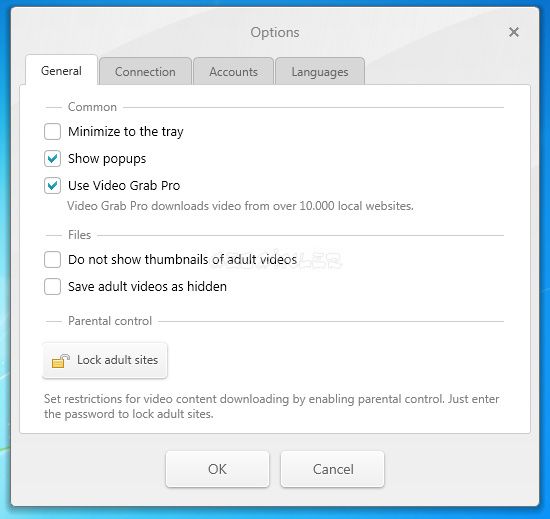
Task: Confirm settings with the OK button
Action: [217, 469]
